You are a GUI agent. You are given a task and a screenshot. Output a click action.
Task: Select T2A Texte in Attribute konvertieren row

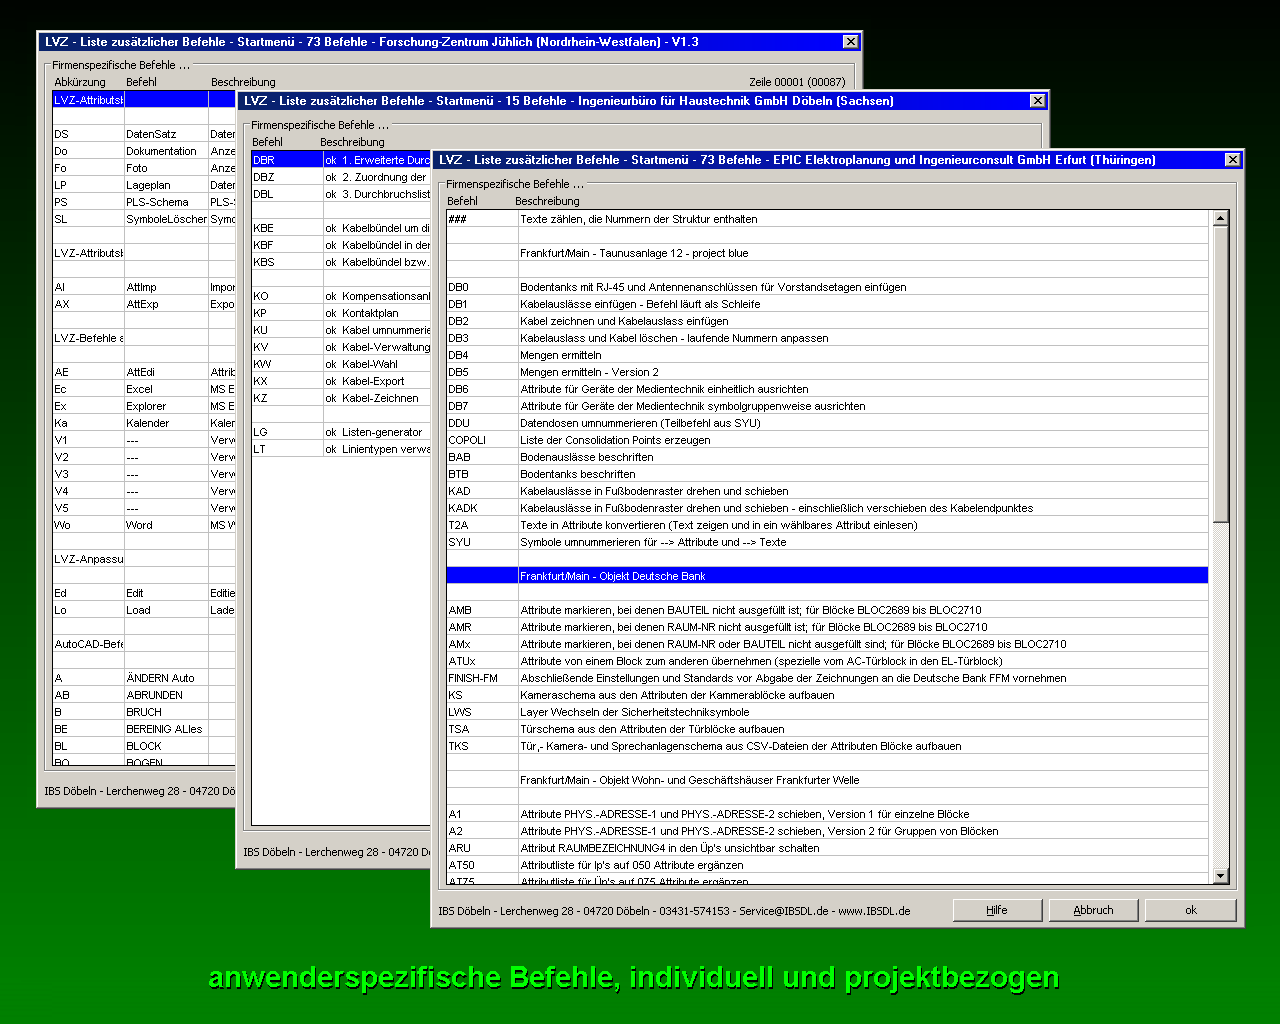[827, 525]
